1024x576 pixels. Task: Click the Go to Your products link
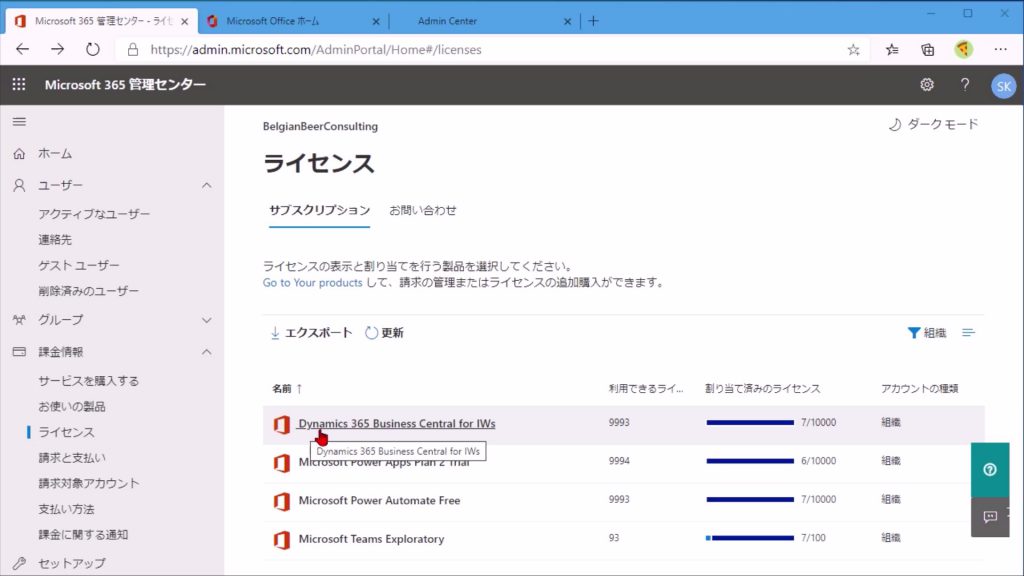click(x=312, y=283)
